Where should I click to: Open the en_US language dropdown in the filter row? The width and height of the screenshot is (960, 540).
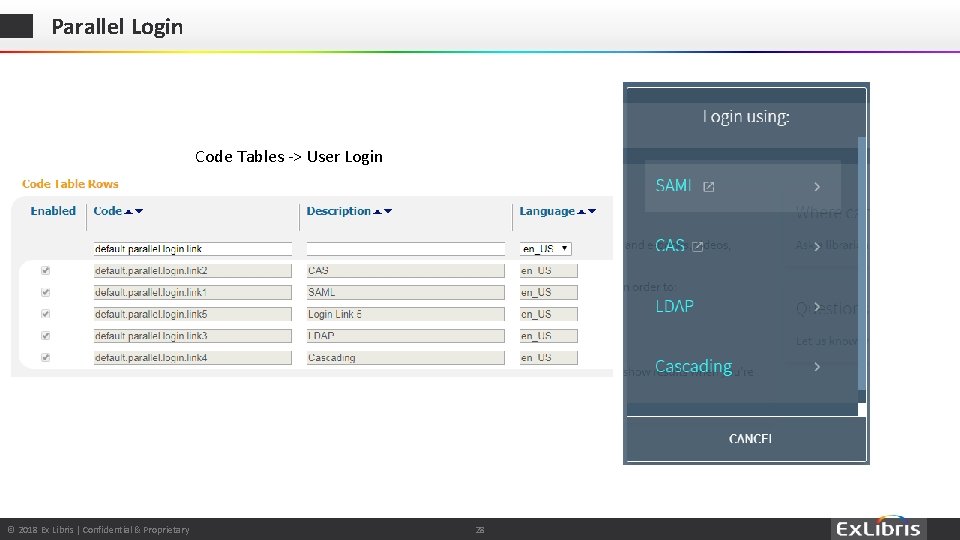coord(546,249)
